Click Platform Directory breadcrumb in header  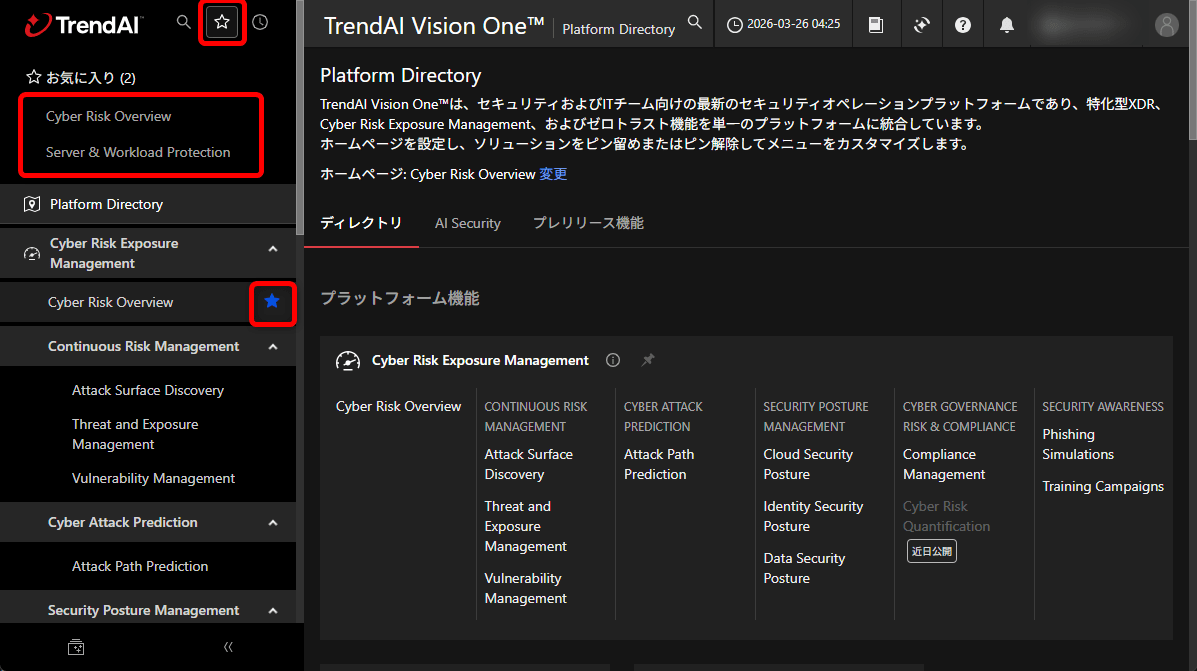coord(618,29)
